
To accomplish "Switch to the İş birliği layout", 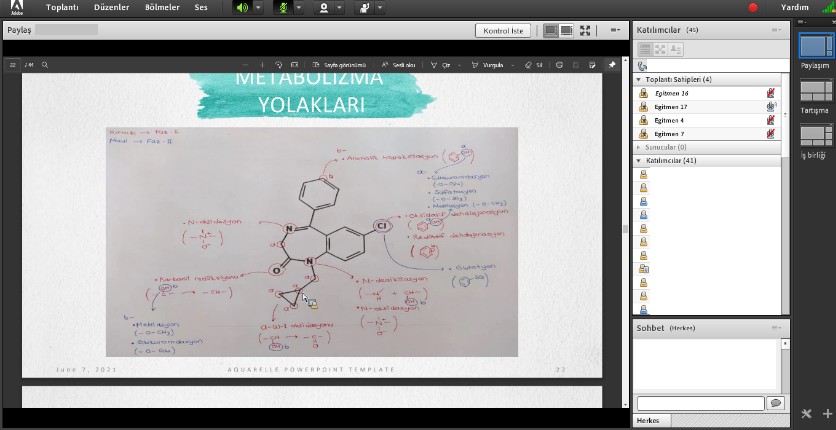I will point(815,140).
